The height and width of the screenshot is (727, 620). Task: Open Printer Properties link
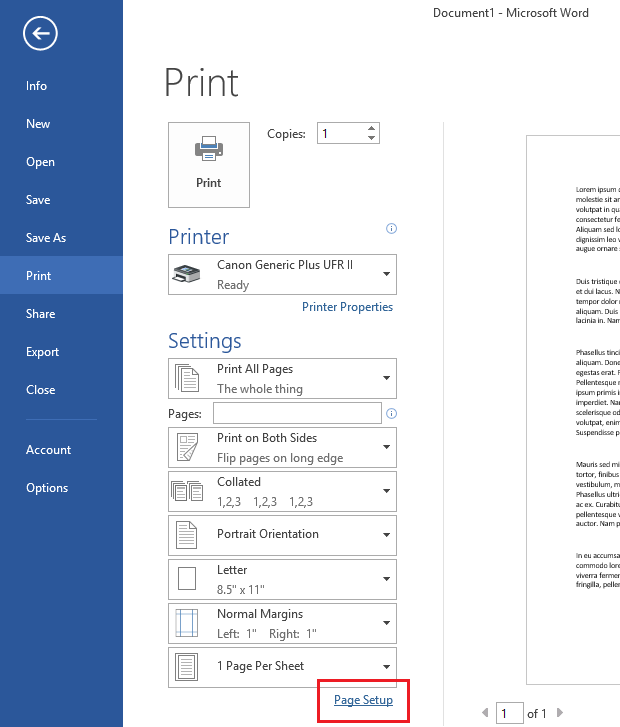[x=347, y=307]
